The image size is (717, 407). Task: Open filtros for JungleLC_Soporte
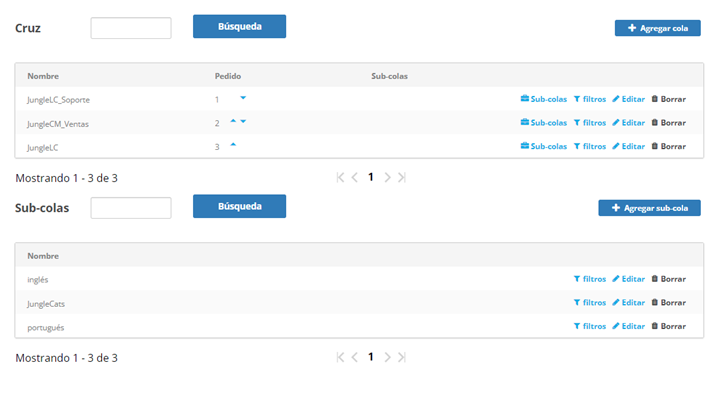(590, 99)
